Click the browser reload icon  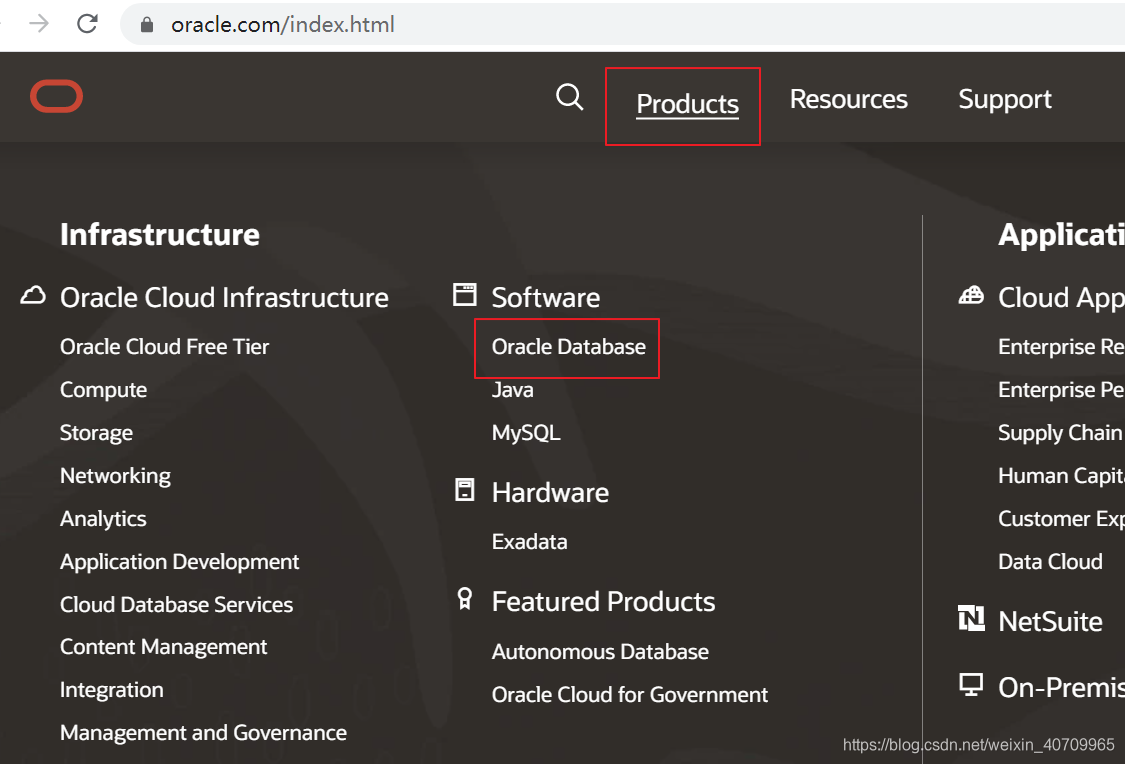click(x=88, y=24)
